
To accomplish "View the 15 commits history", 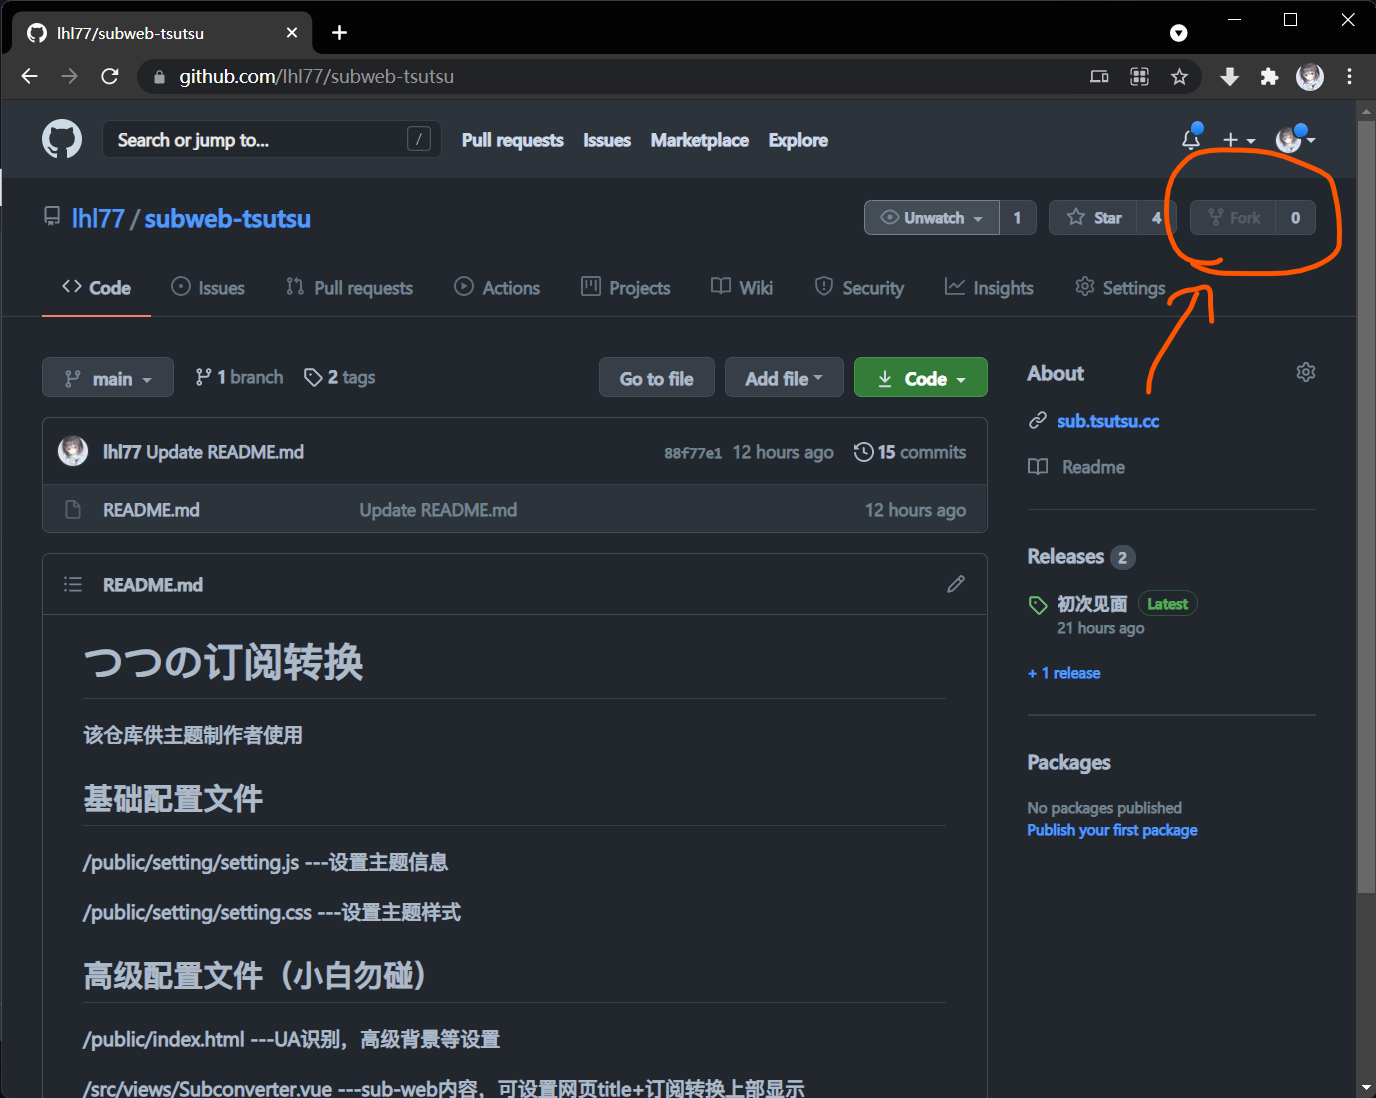I will tap(910, 452).
